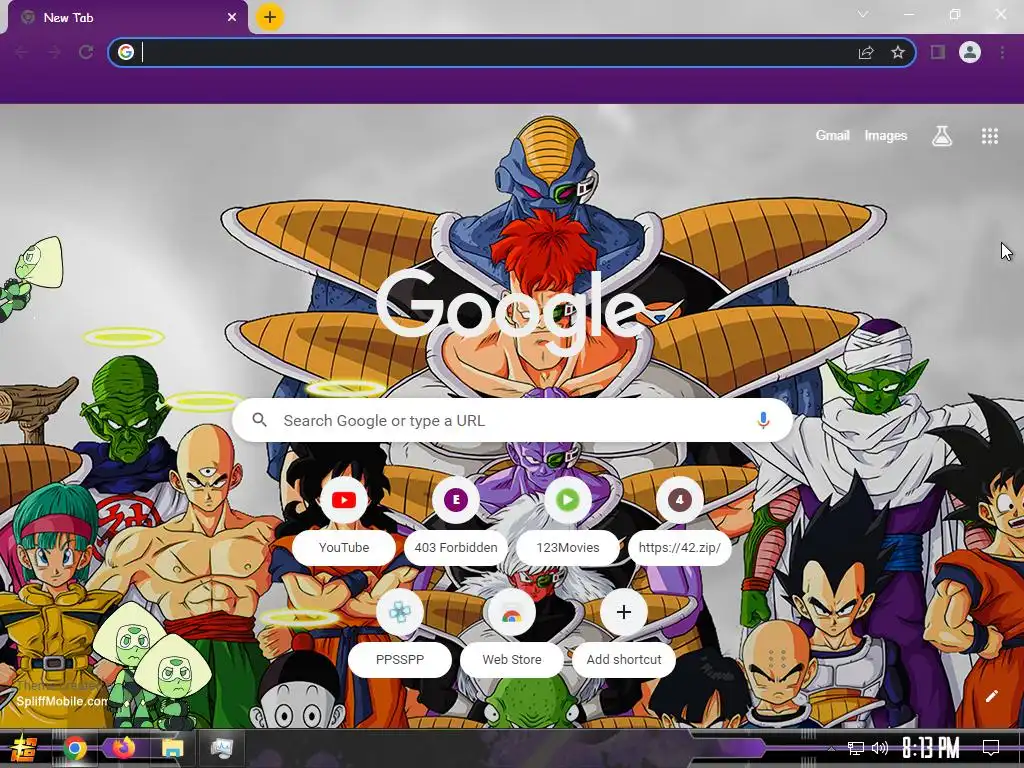The height and width of the screenshot is (768, 1024).
Task: Reload the page
Action: pos(86,52)
